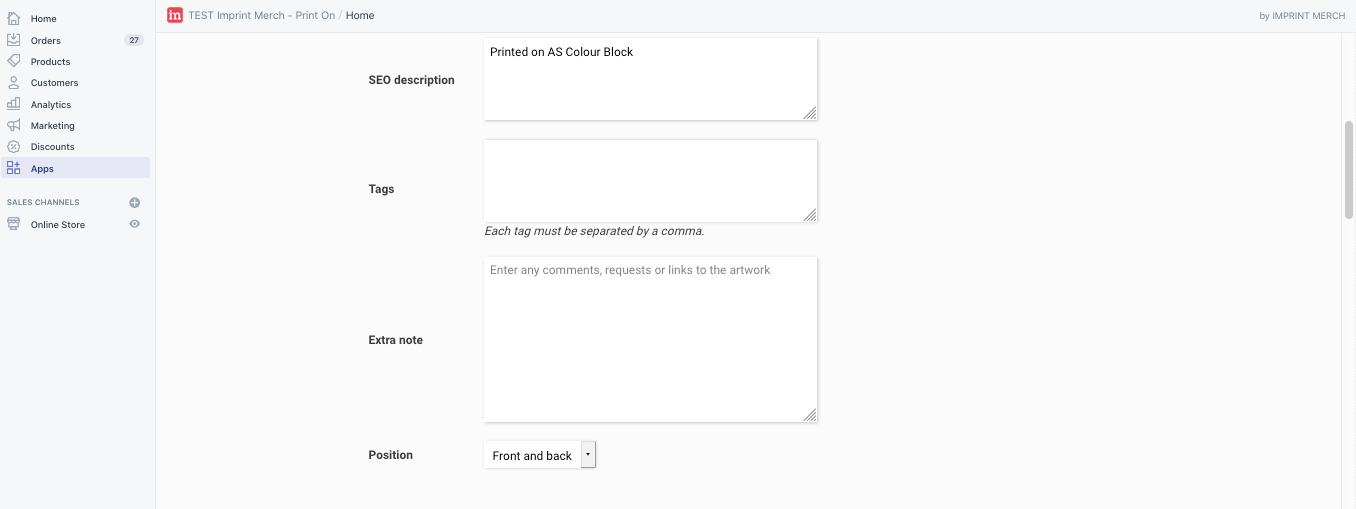Open the Position dropdown

539,455
